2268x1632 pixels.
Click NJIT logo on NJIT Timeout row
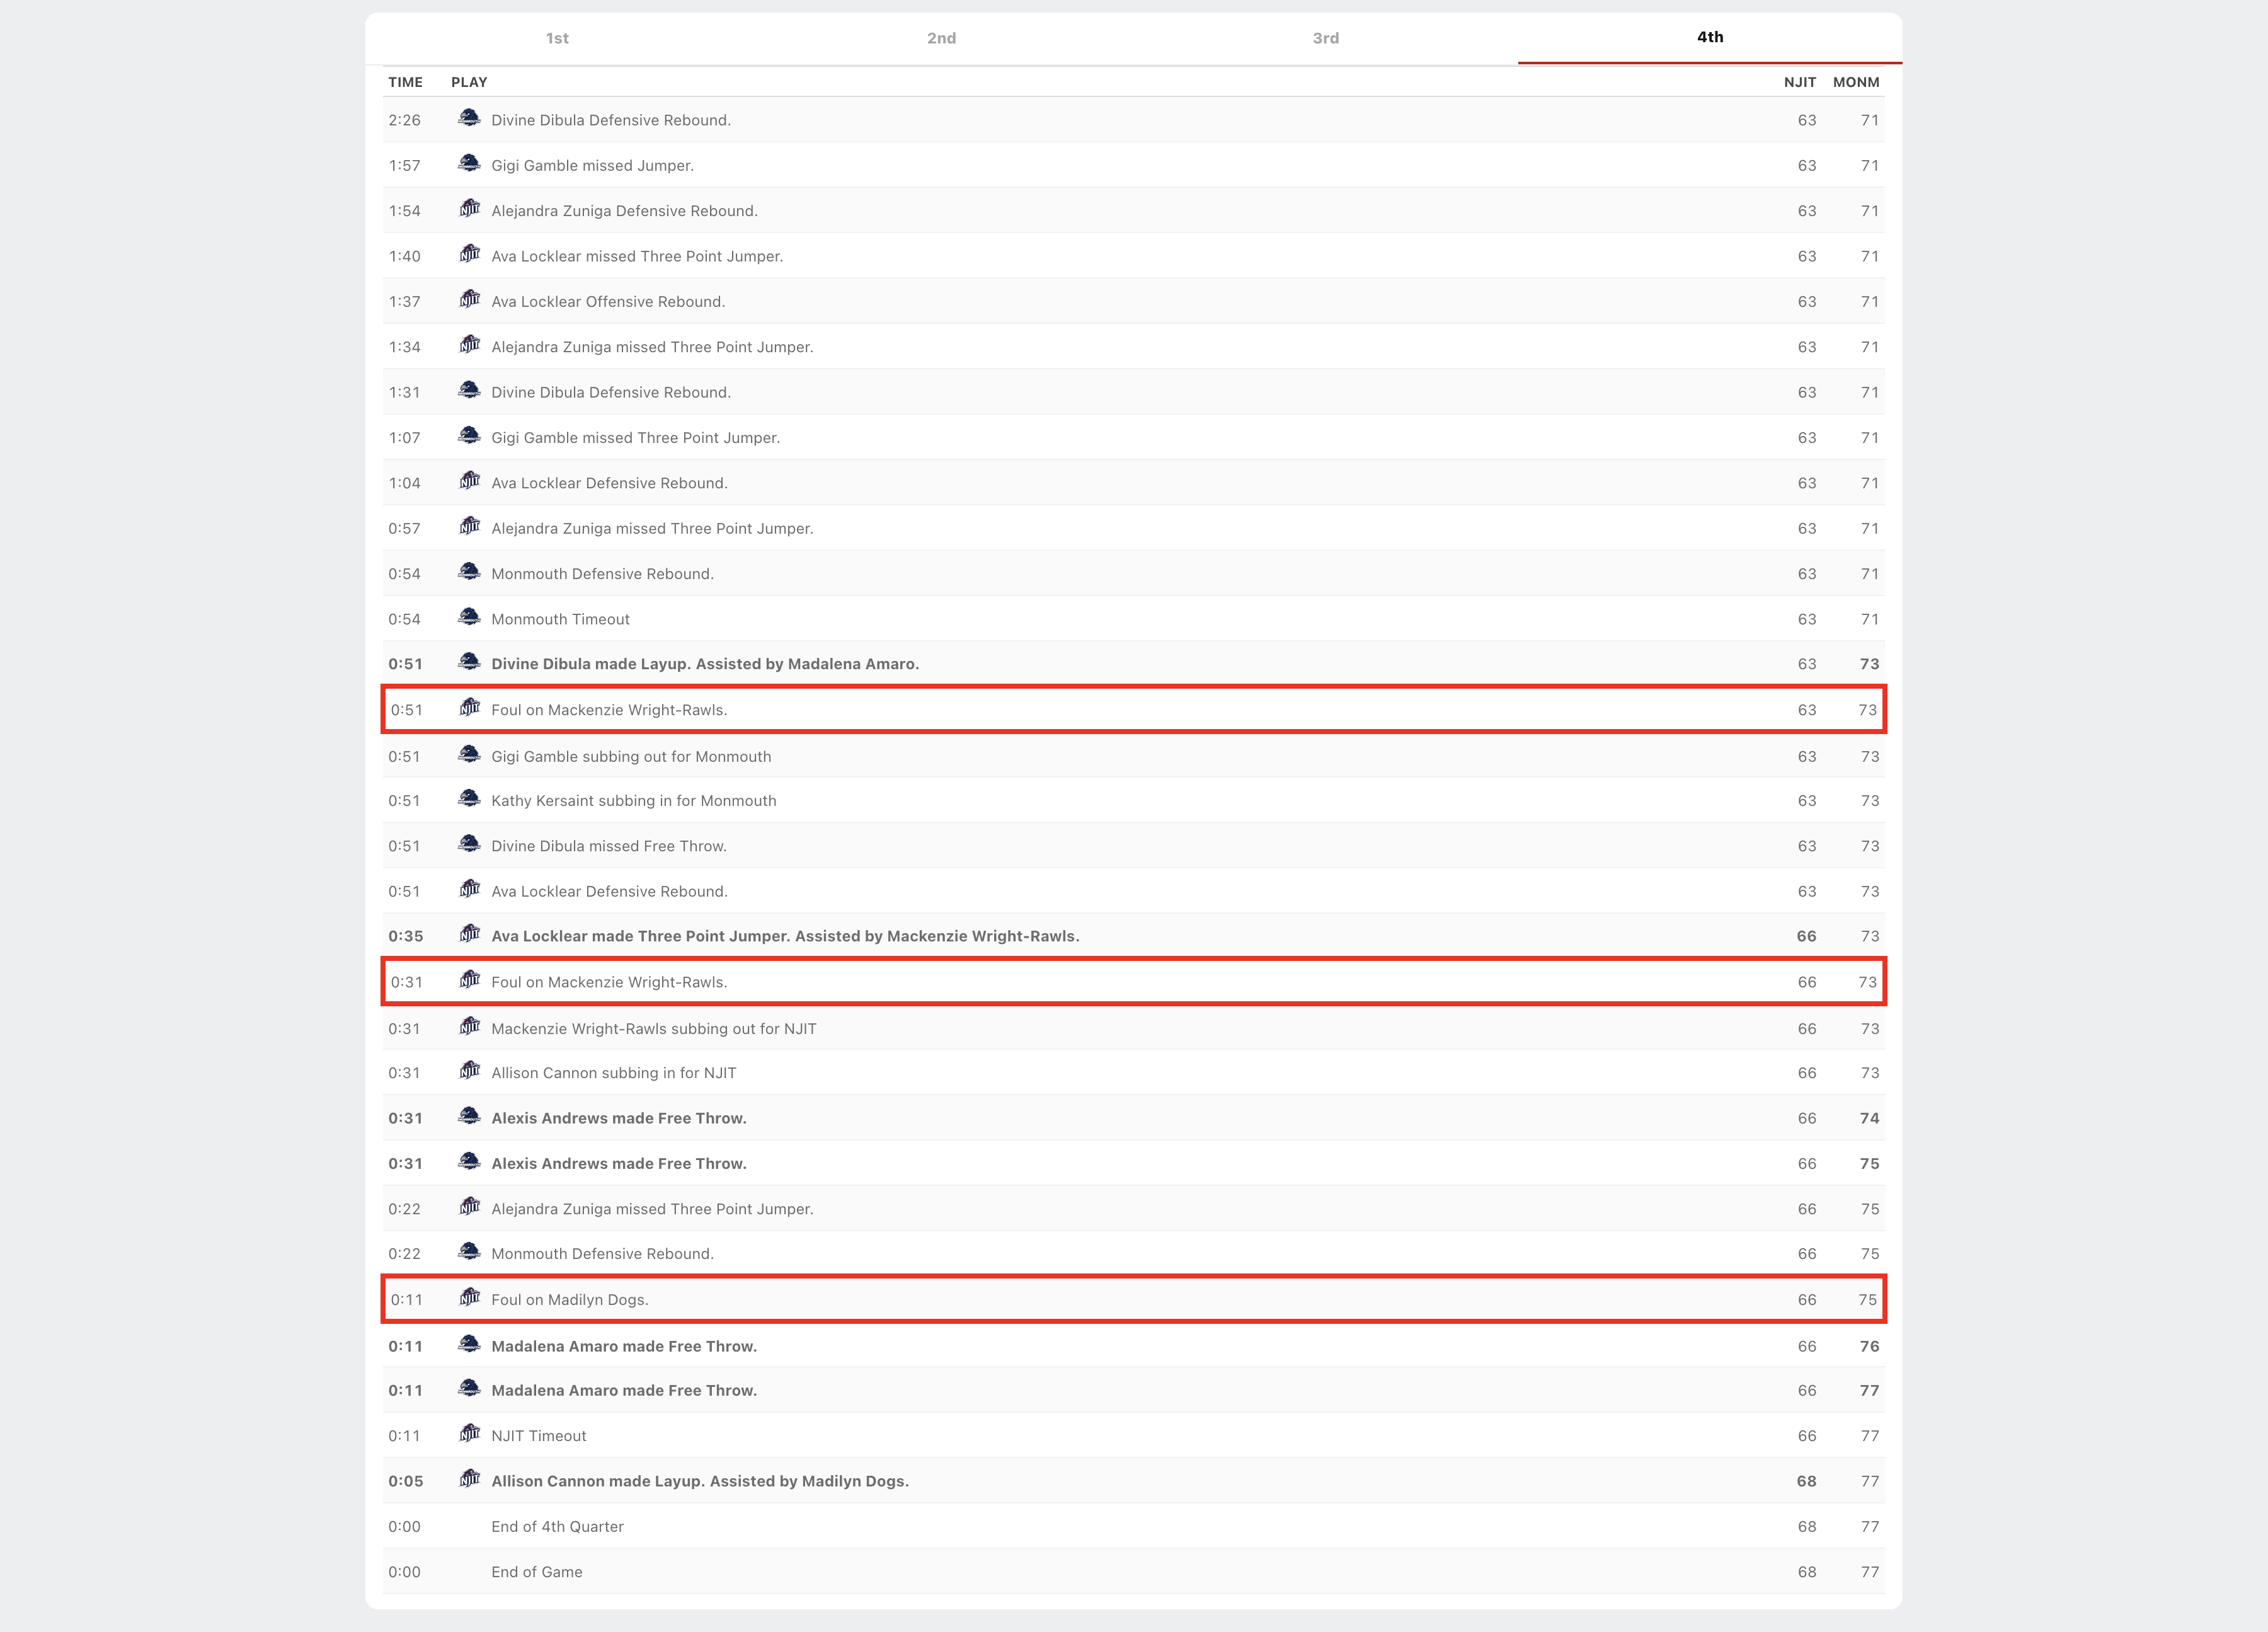coord(469,1434)
